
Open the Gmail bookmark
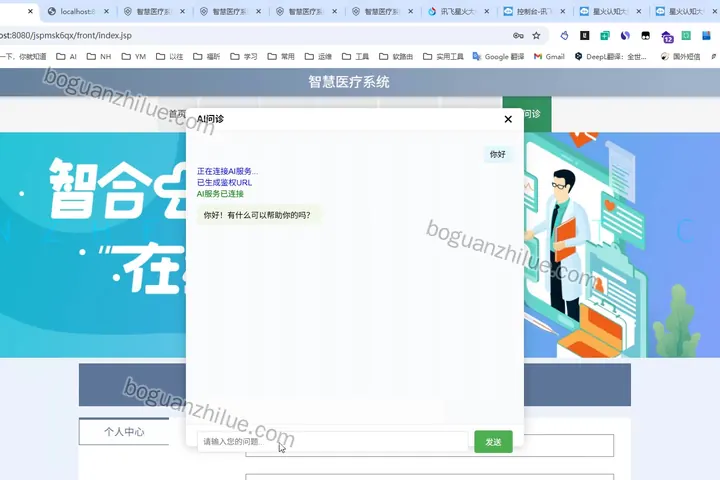[x=549, y=56]
